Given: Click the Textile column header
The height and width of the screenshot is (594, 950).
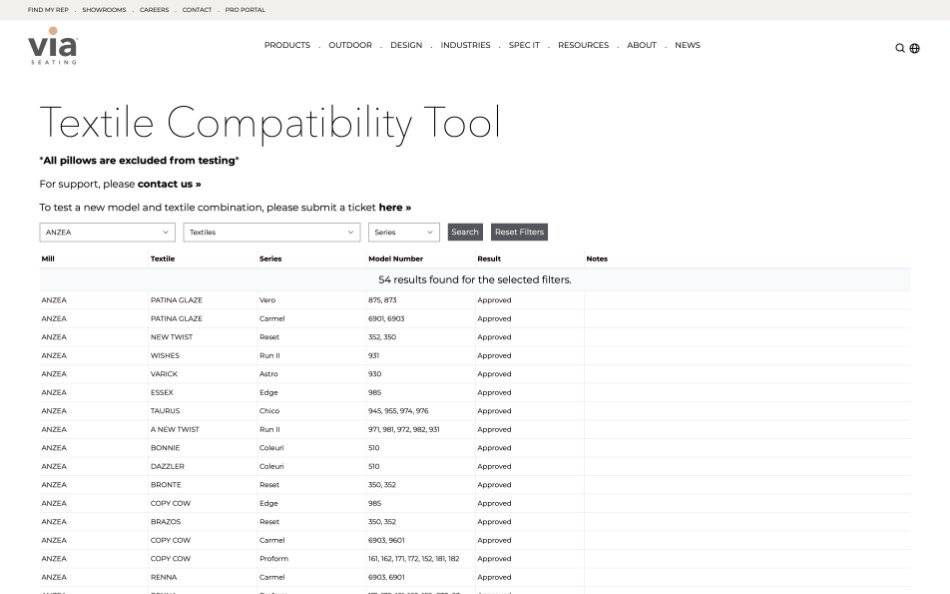Looking at the screenshot, I should pos(162,259).
